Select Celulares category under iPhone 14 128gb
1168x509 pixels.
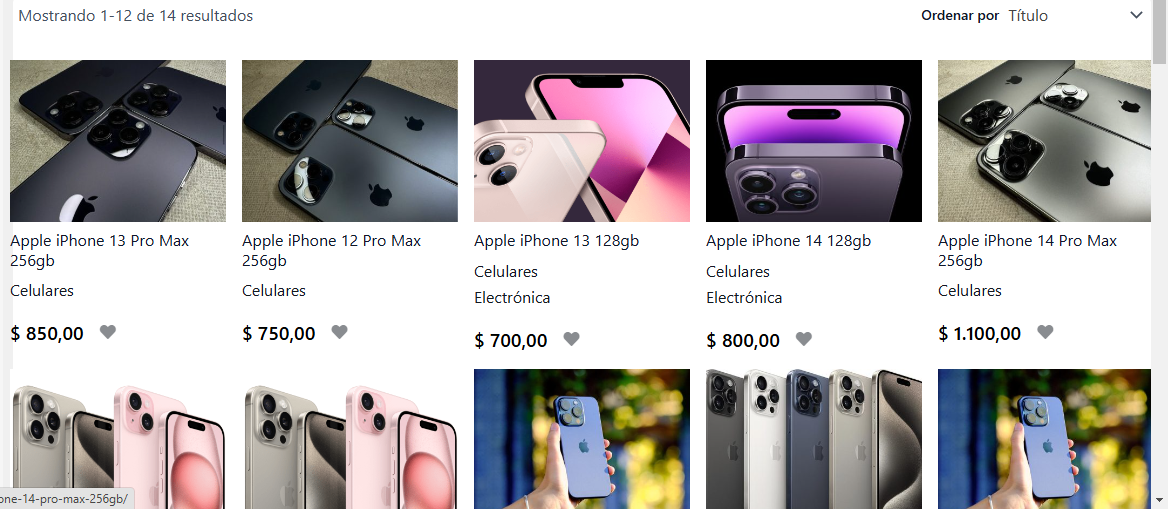click(x=738, y=272)
